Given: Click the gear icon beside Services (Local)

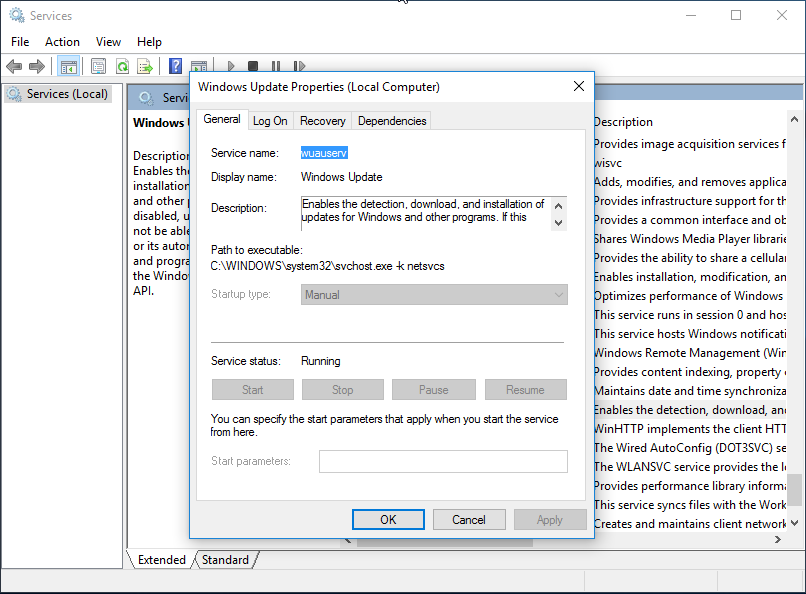Looking at the screenshot, I should [x=14, y=94].
